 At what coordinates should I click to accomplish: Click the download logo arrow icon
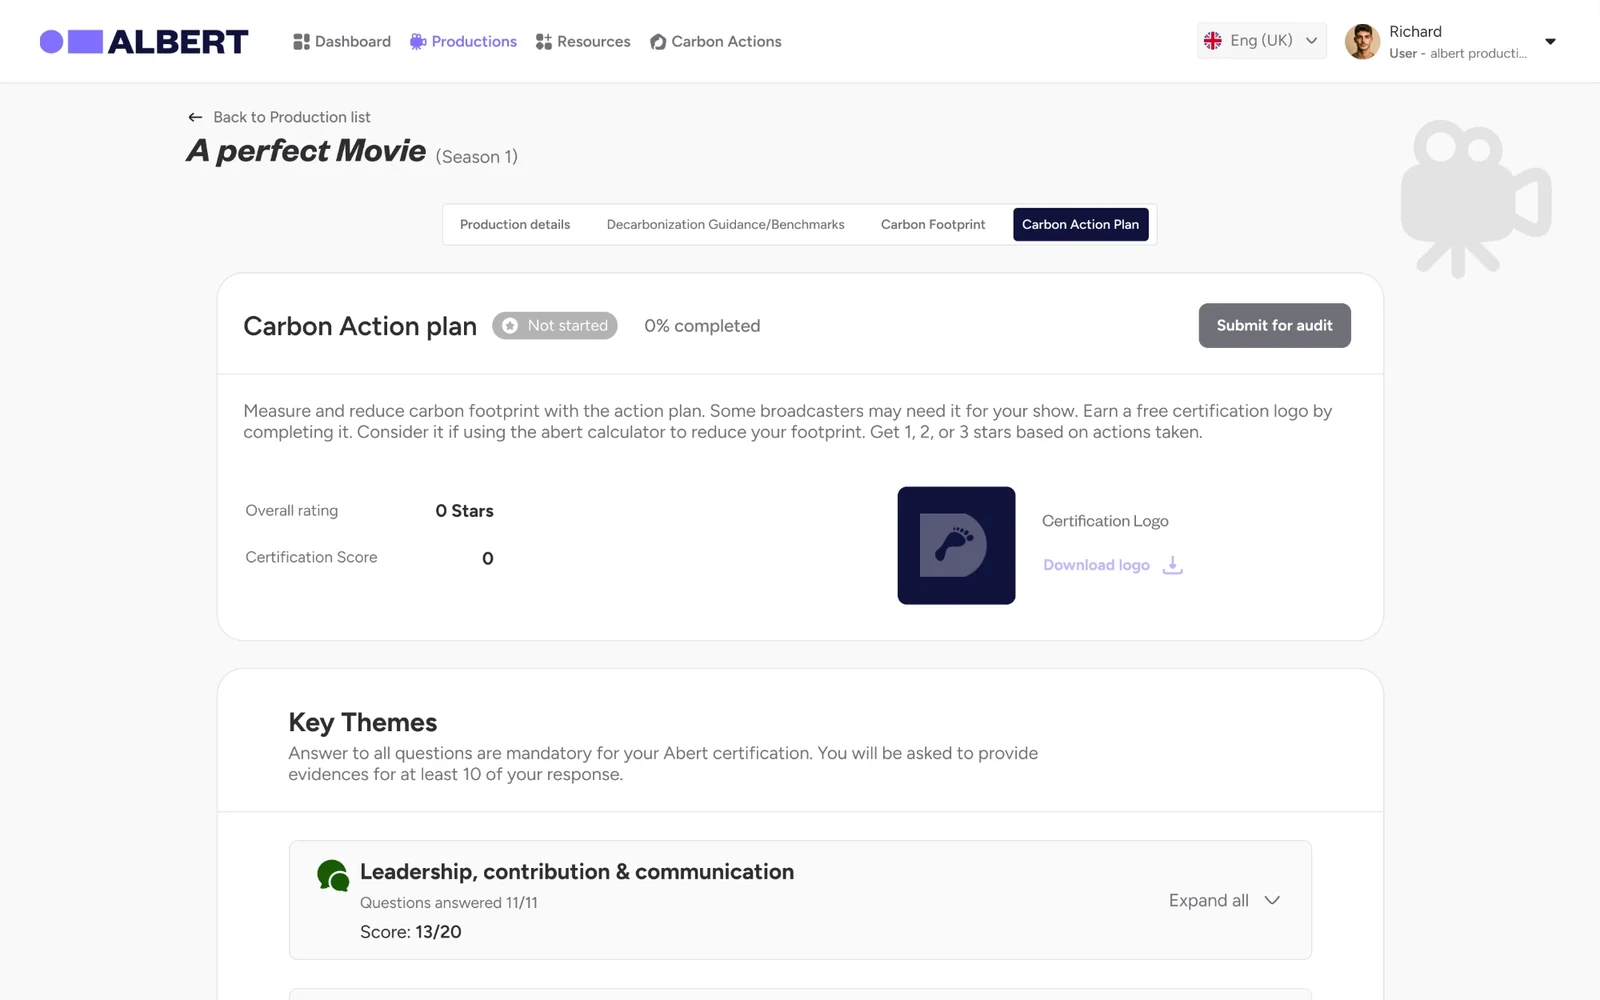coord(1173,565)
